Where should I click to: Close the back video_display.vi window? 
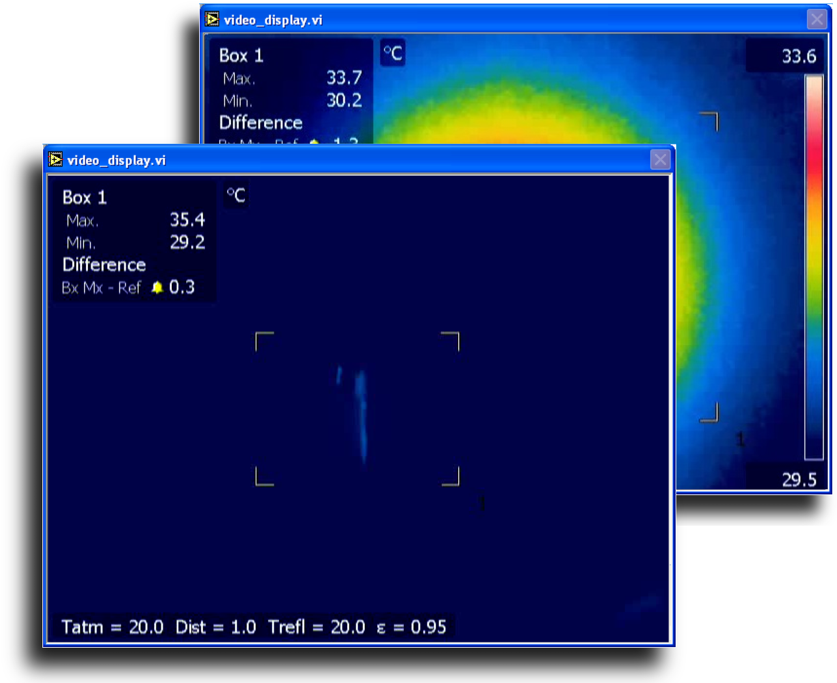point(816,20)
